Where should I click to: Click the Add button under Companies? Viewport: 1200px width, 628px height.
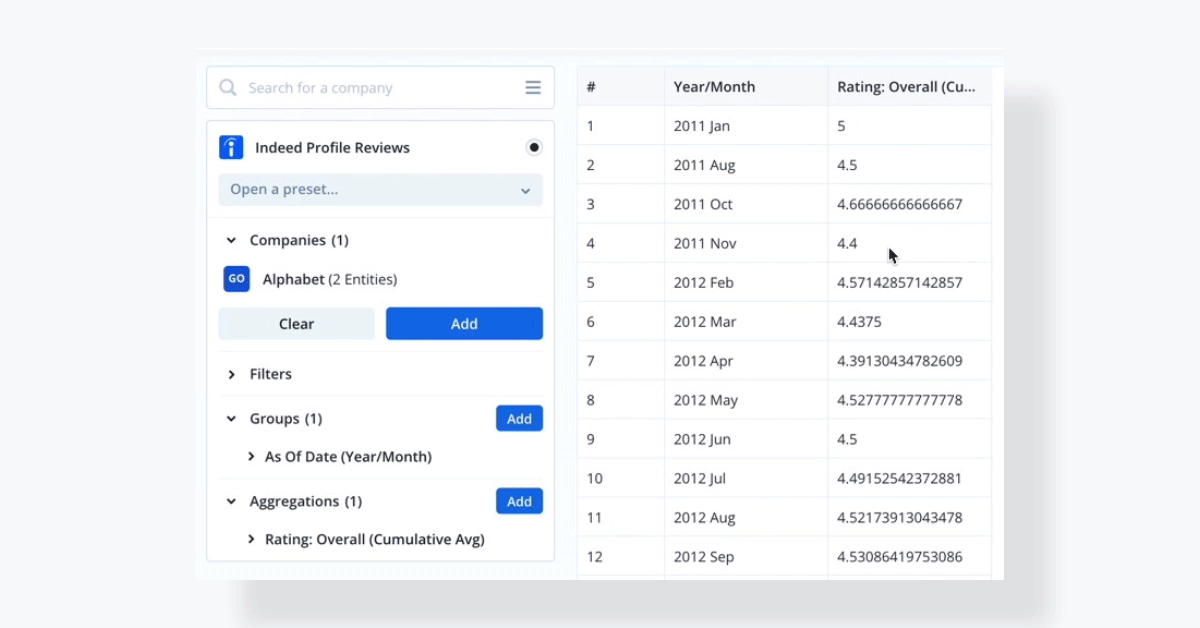click(x=464, y=324)
